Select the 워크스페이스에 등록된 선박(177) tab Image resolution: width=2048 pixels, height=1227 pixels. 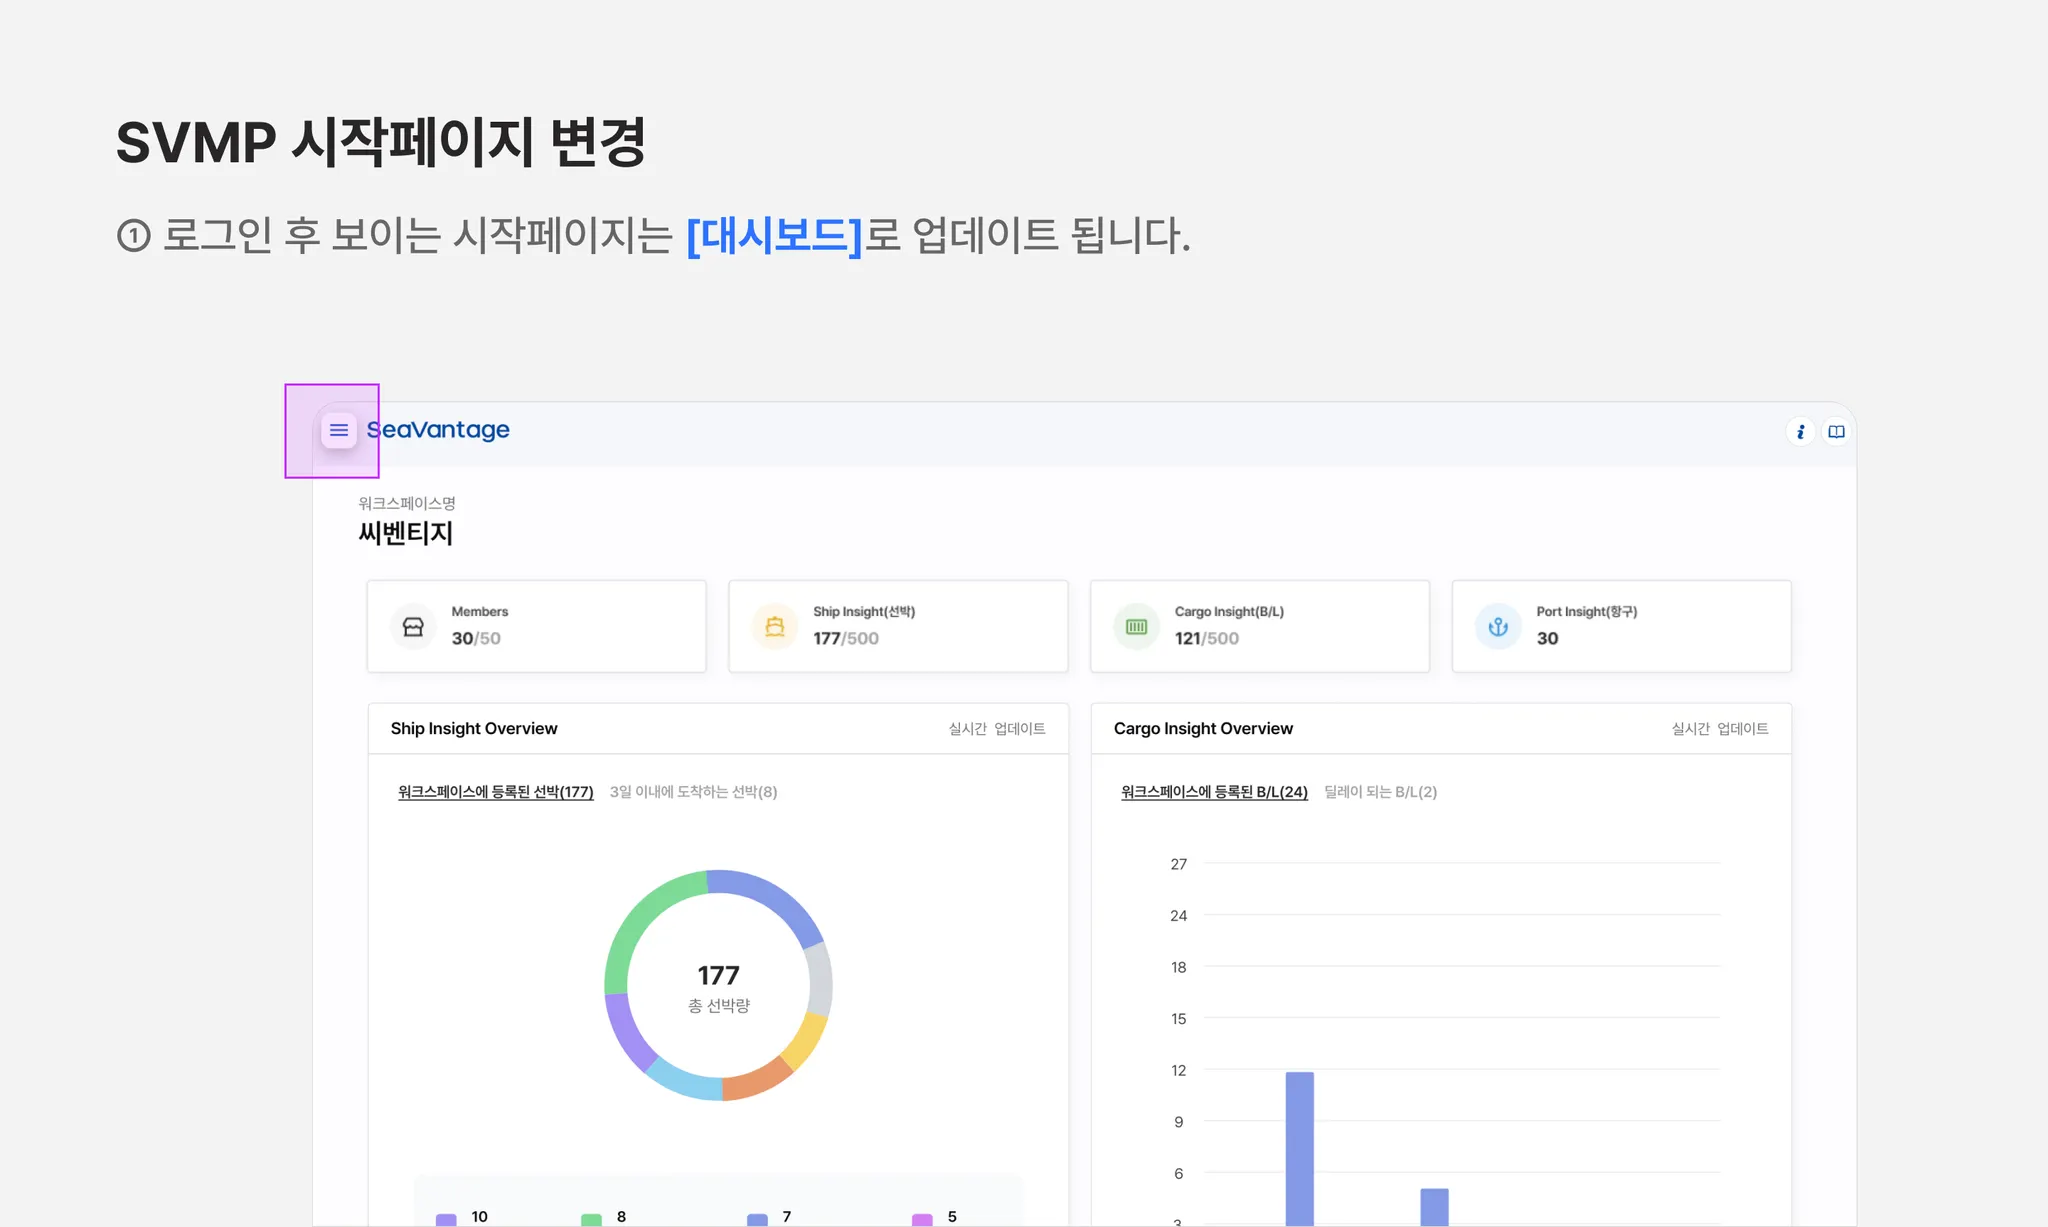[495, 792]
